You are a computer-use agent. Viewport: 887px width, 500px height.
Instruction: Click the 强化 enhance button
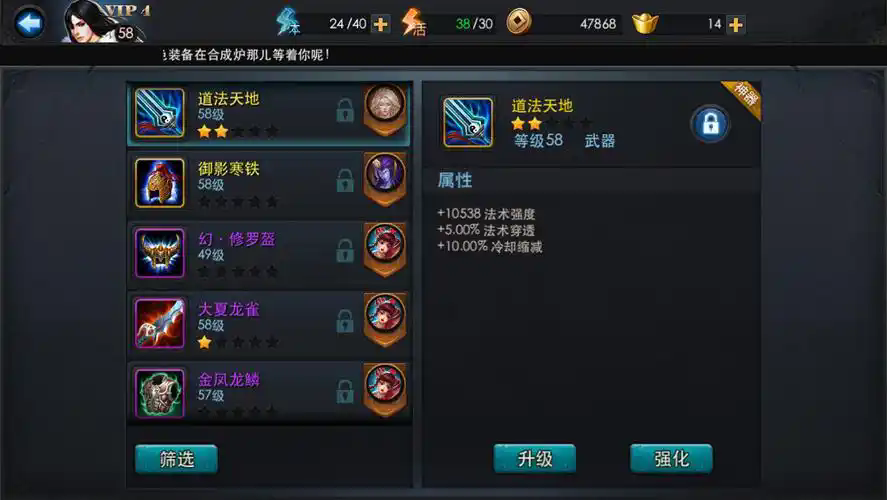(671, 459)
